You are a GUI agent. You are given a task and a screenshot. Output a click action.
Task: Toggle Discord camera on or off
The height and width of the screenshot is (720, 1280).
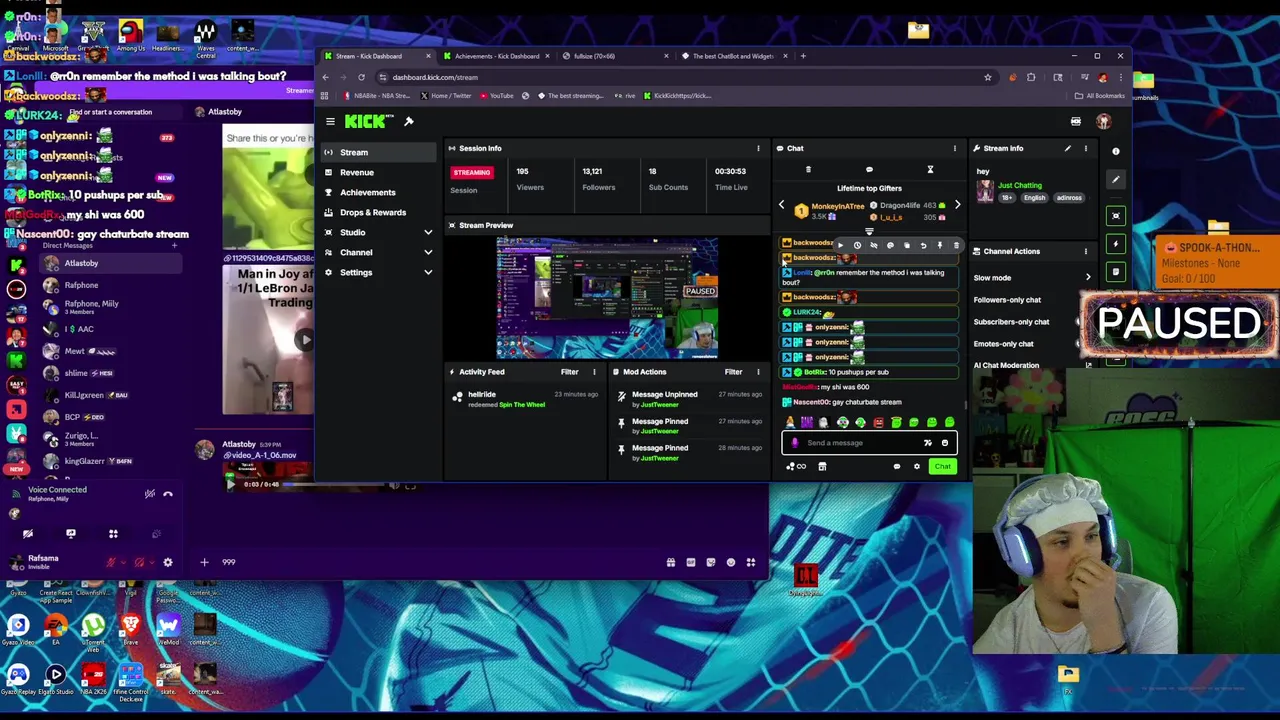click(28, 534)
